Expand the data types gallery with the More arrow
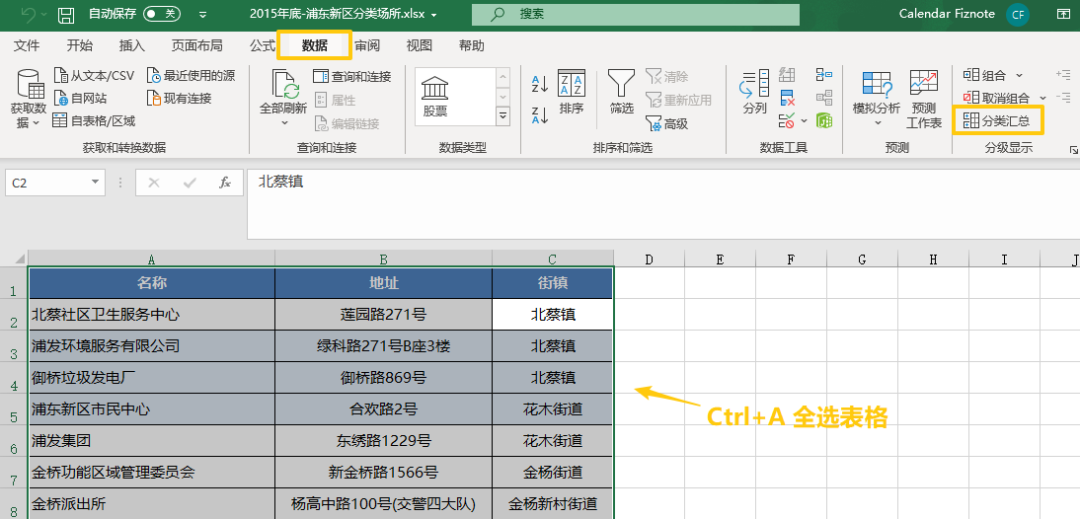 click(503, 116)
